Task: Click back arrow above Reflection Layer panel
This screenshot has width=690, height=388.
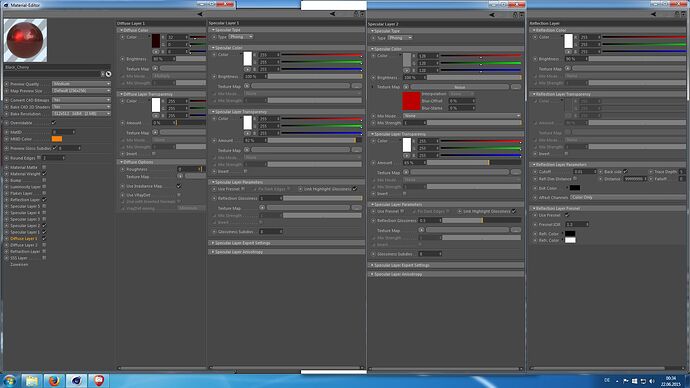Action: pyautogui.click(x=653, y=15)
